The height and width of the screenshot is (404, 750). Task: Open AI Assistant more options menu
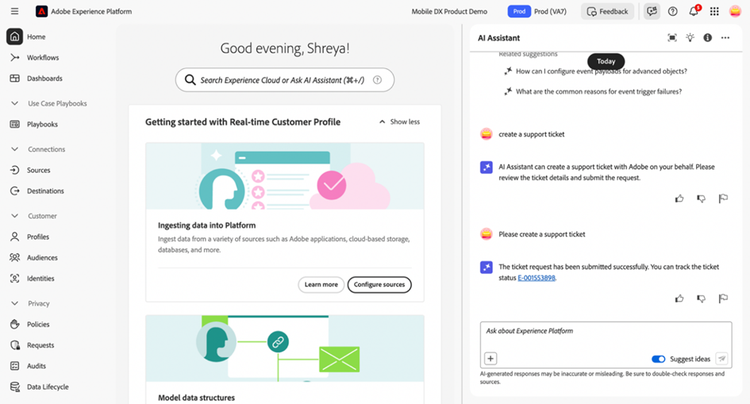(726, 38)
